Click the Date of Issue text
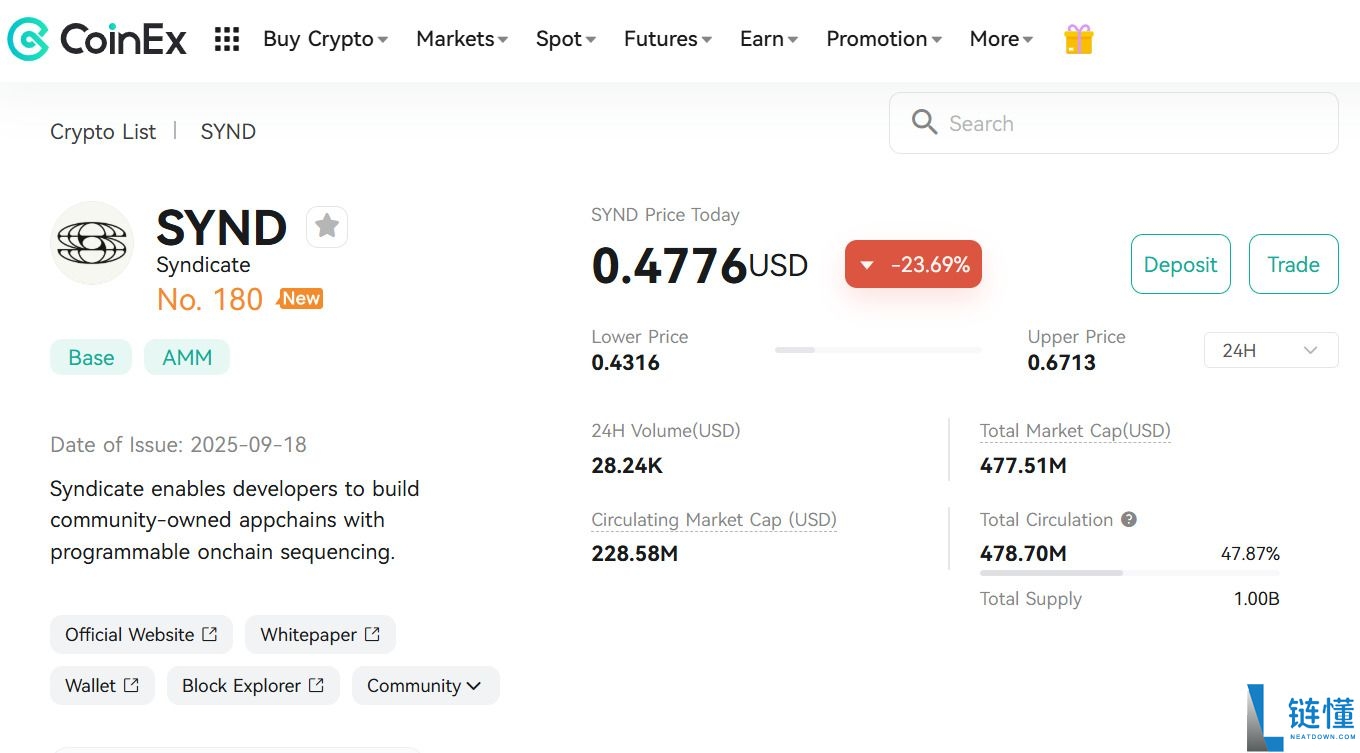Image resolution: width=1360 pixels, height=753 pixels. coord(178,444)
